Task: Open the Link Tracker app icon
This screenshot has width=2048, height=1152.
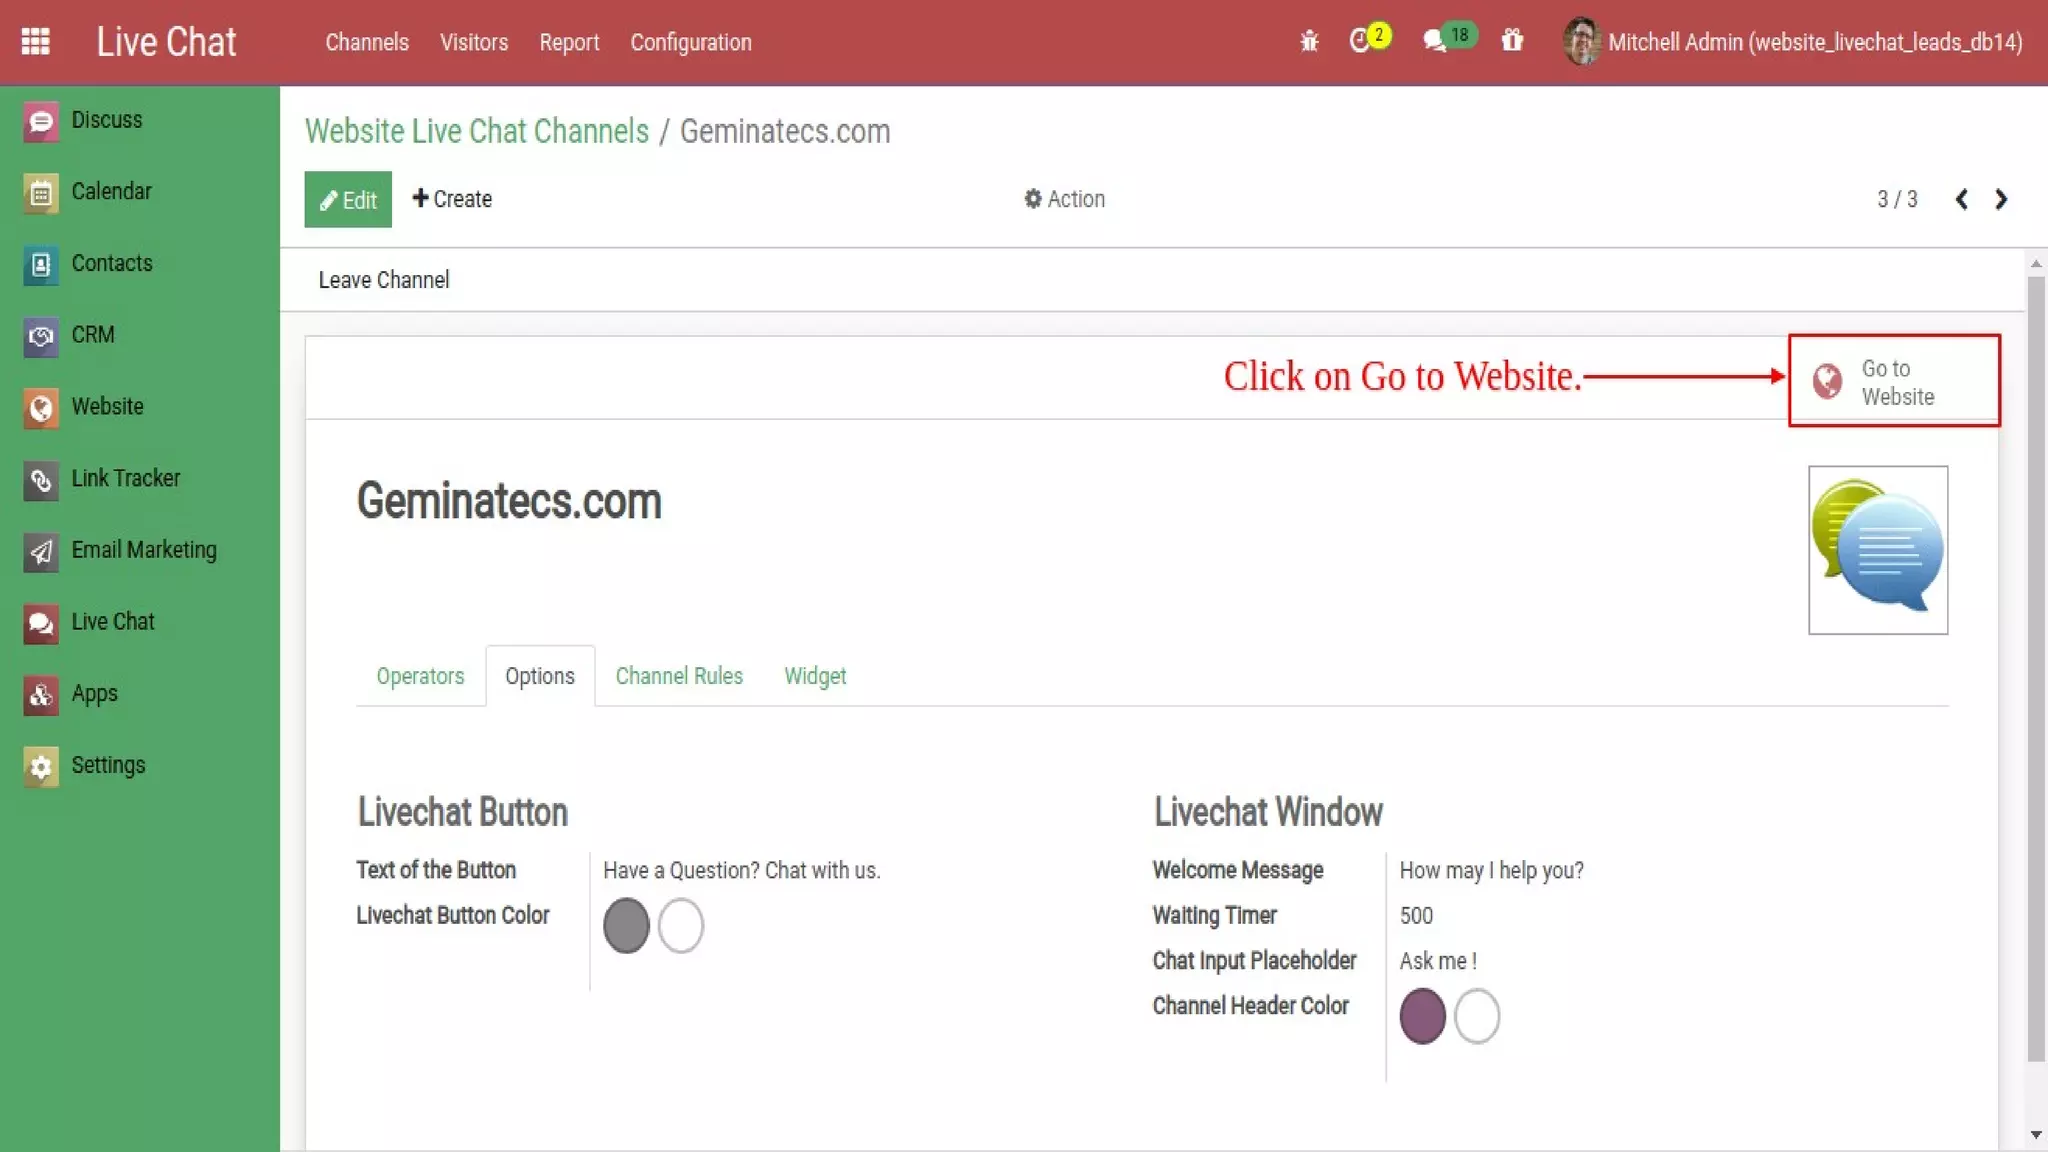Action: [41, 480]
